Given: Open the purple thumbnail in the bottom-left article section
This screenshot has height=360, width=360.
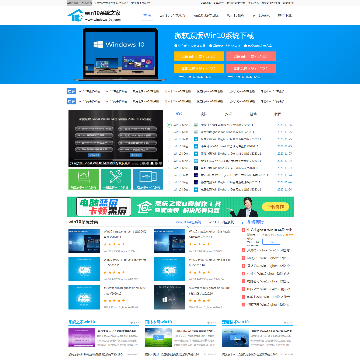Looking at the screenshot, I should (81, 337).
